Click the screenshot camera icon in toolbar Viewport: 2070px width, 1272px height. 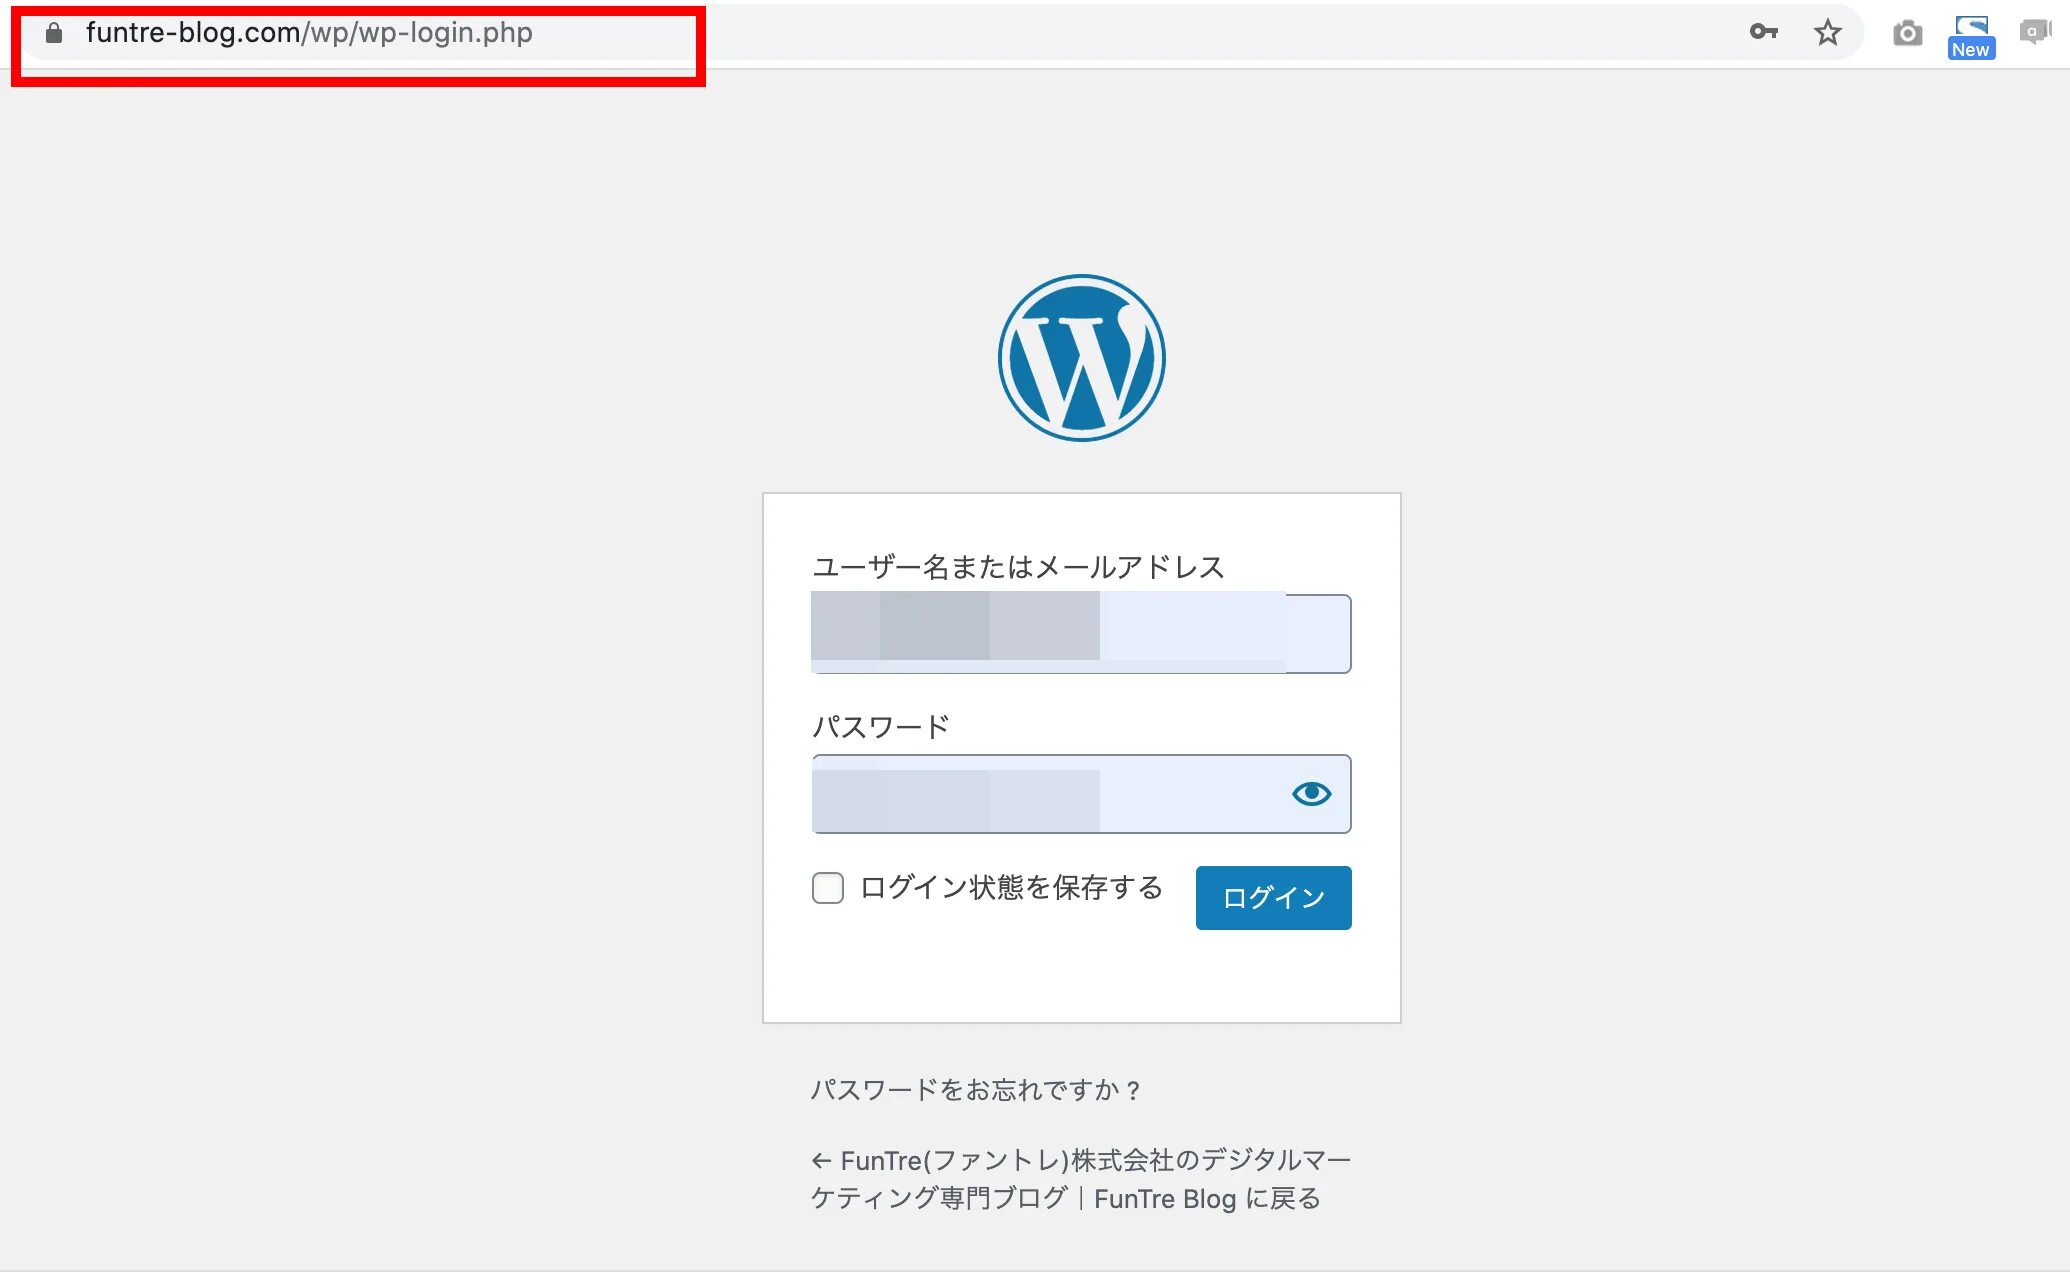coord(1906,33)
